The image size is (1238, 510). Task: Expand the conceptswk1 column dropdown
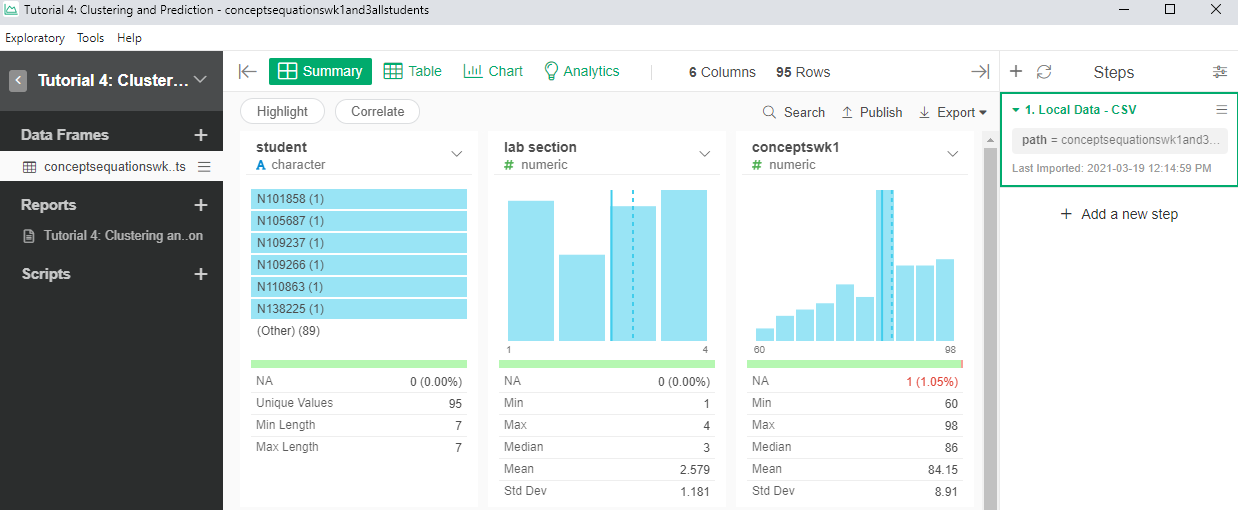[953, 154]
